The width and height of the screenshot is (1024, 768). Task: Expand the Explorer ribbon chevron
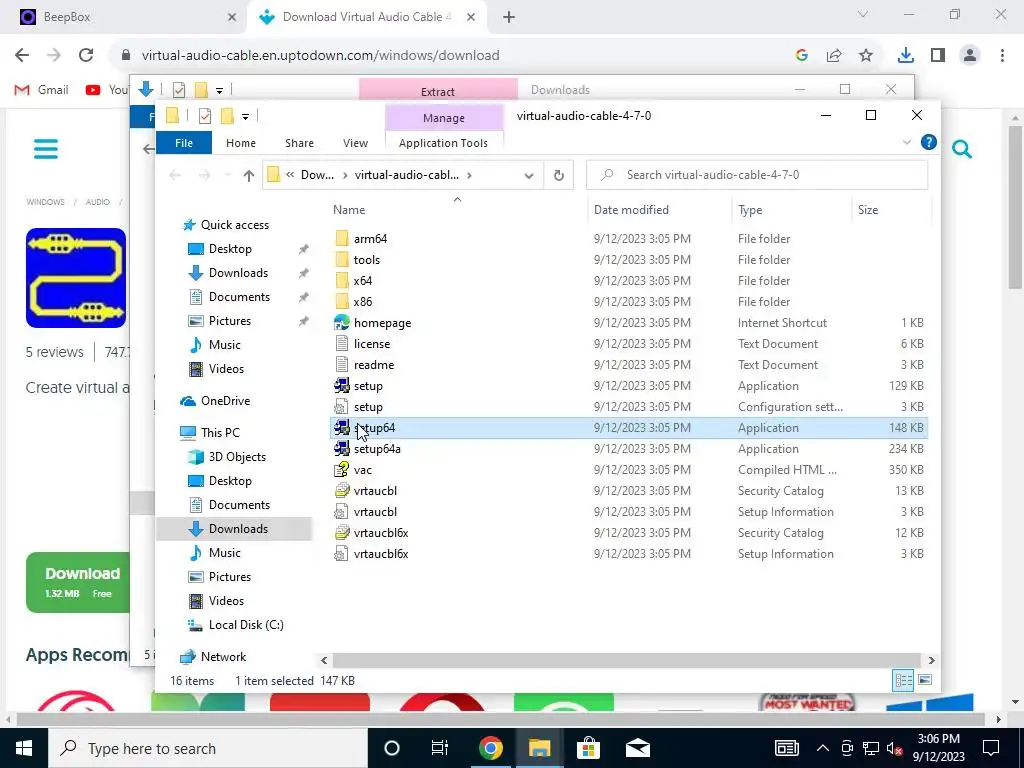(x=906, y=142)
